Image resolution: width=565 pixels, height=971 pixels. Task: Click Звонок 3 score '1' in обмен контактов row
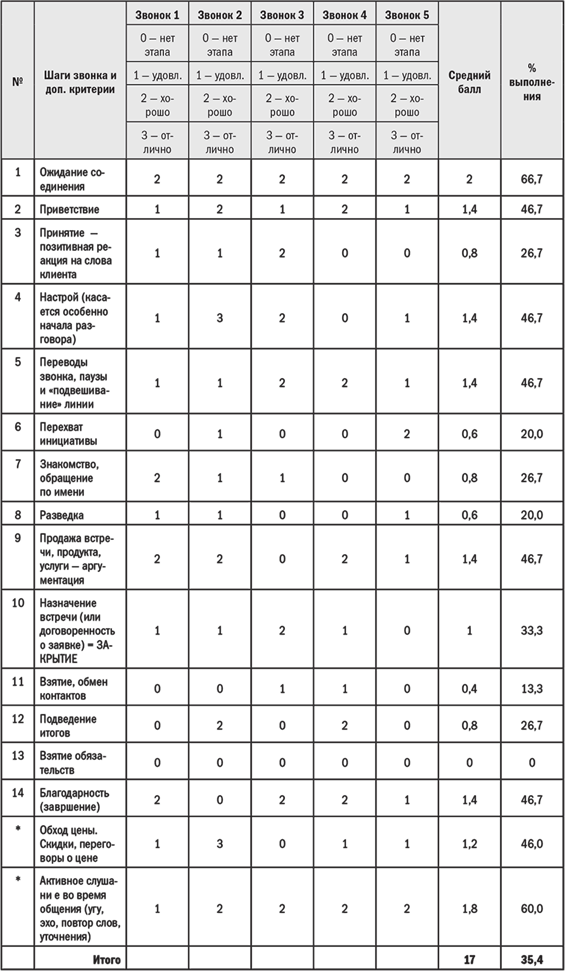[282, 688]
